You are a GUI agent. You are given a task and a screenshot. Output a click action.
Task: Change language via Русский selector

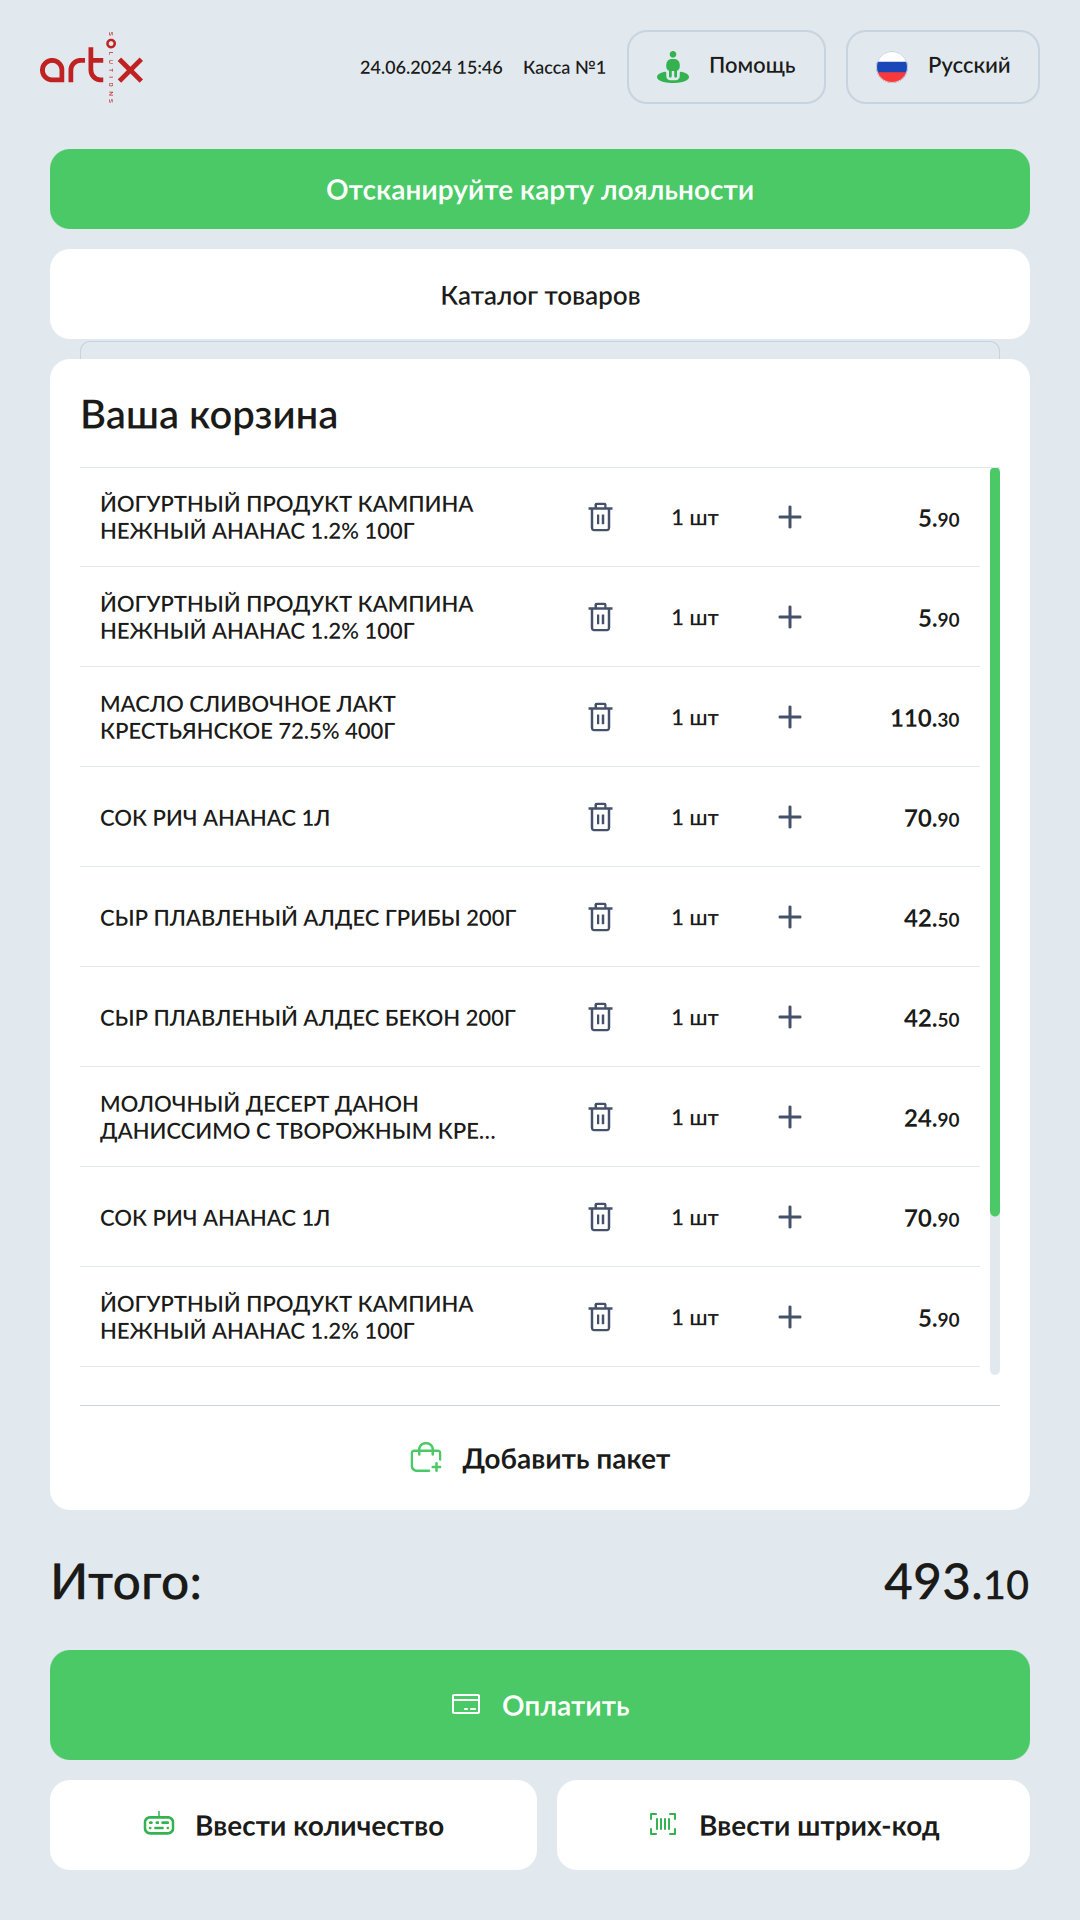pyautogui.click(x=942, y=67)
